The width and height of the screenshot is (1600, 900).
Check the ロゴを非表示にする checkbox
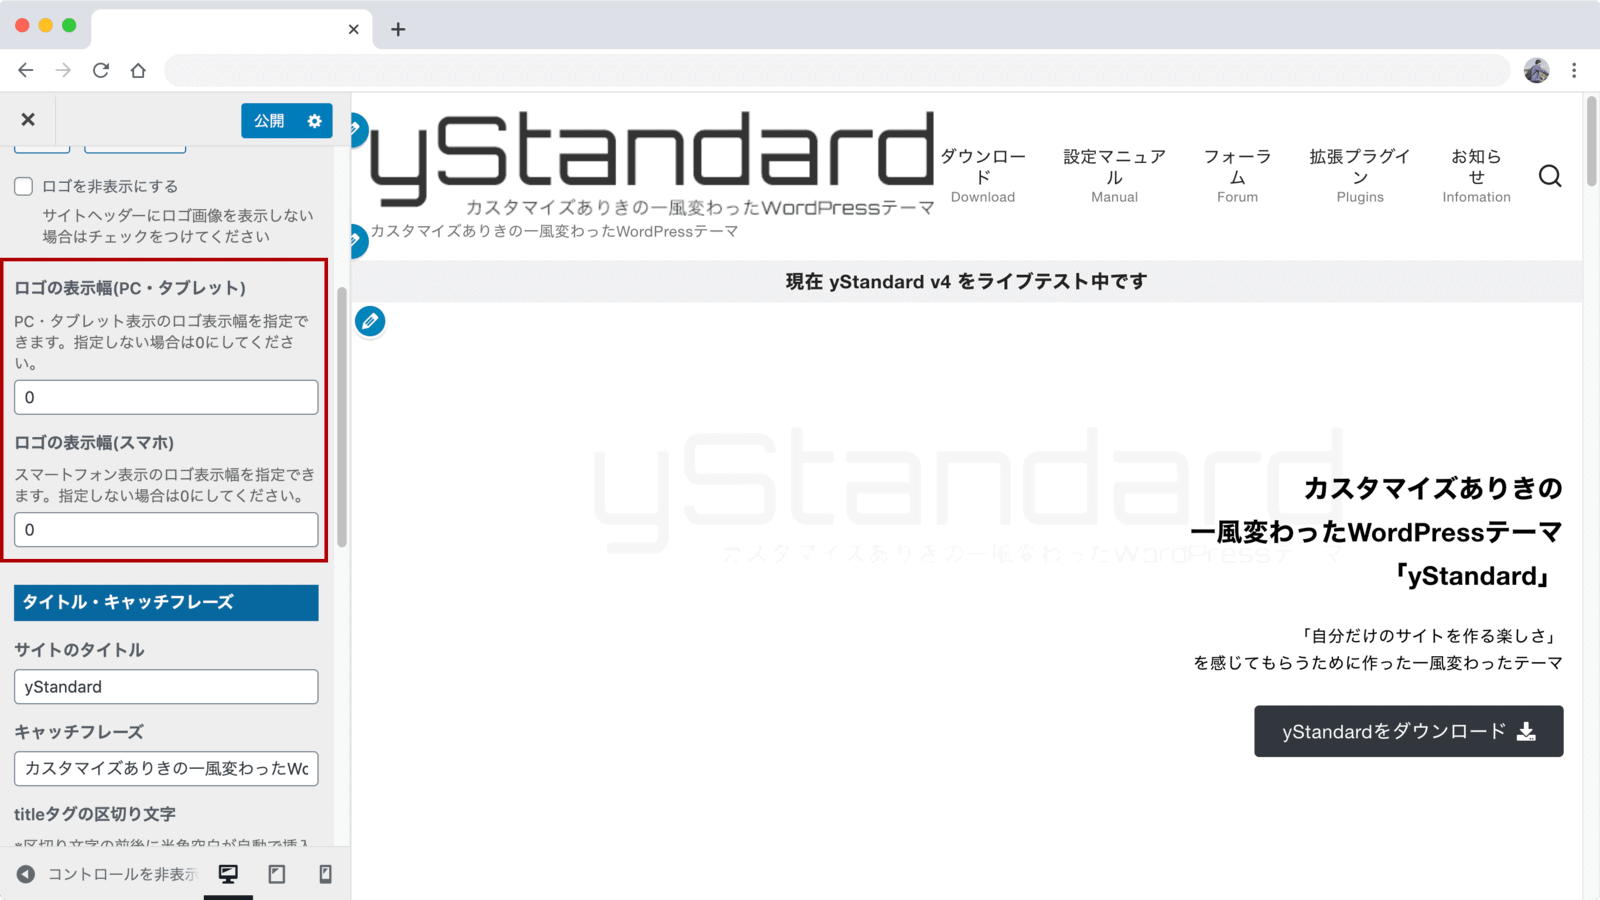coord(24,186)
